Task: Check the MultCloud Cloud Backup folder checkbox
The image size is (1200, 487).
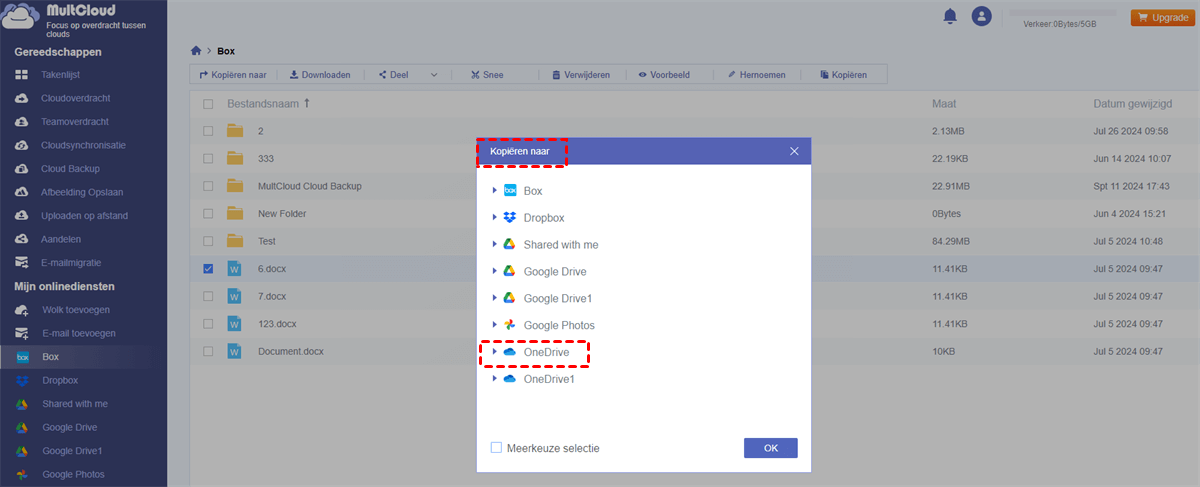Action: [x=208, y=186]
